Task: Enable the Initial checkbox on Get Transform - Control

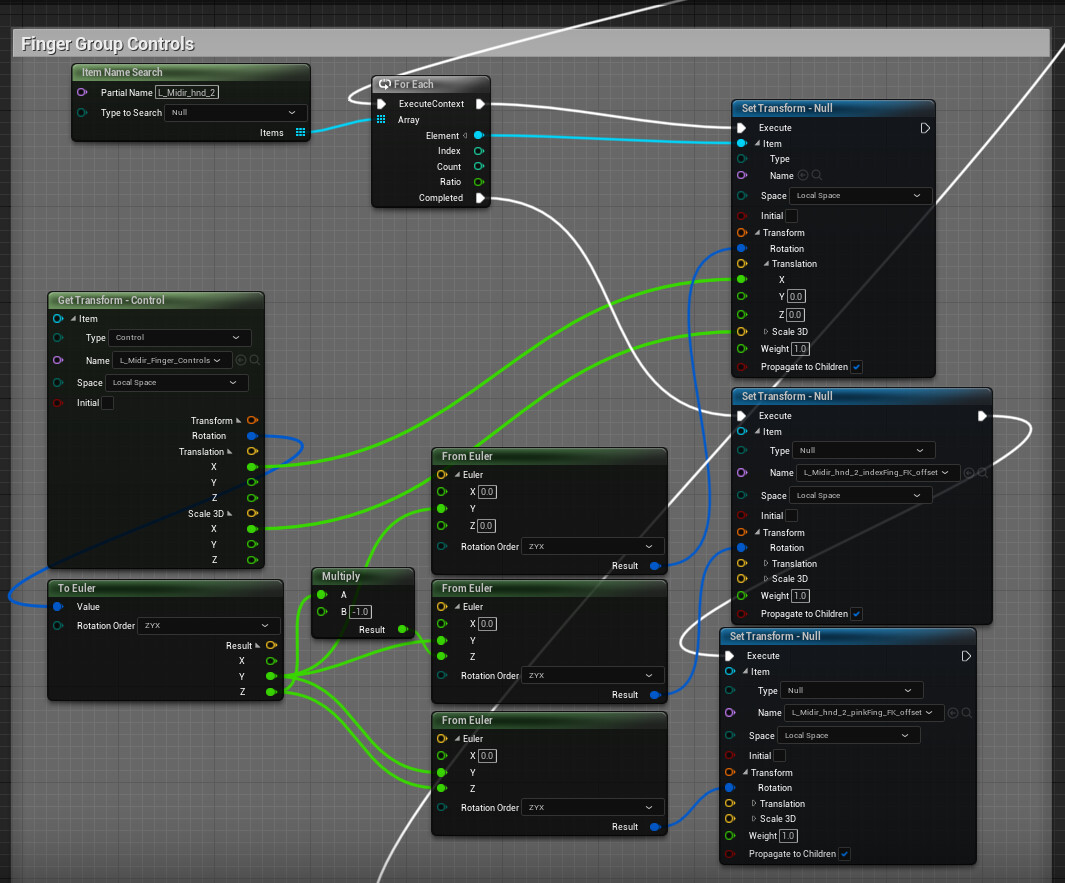Action: 109,403
